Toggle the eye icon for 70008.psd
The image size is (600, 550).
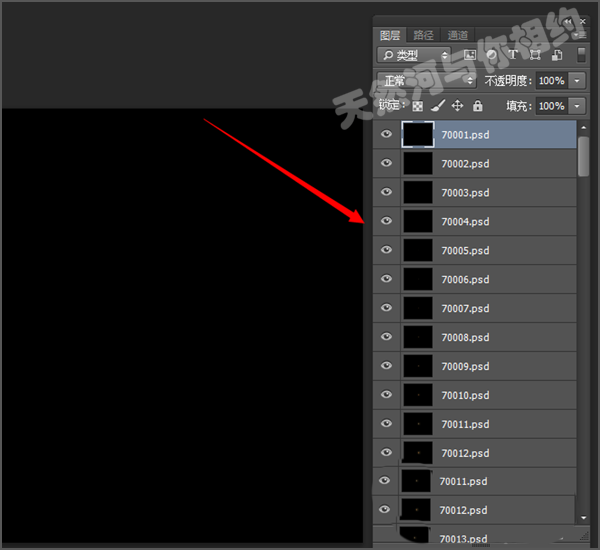pyautogui.click(x=386, y=336)
